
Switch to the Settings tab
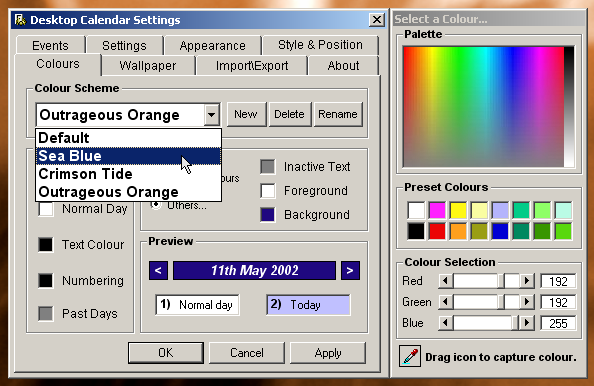click(x=124, y=45)
